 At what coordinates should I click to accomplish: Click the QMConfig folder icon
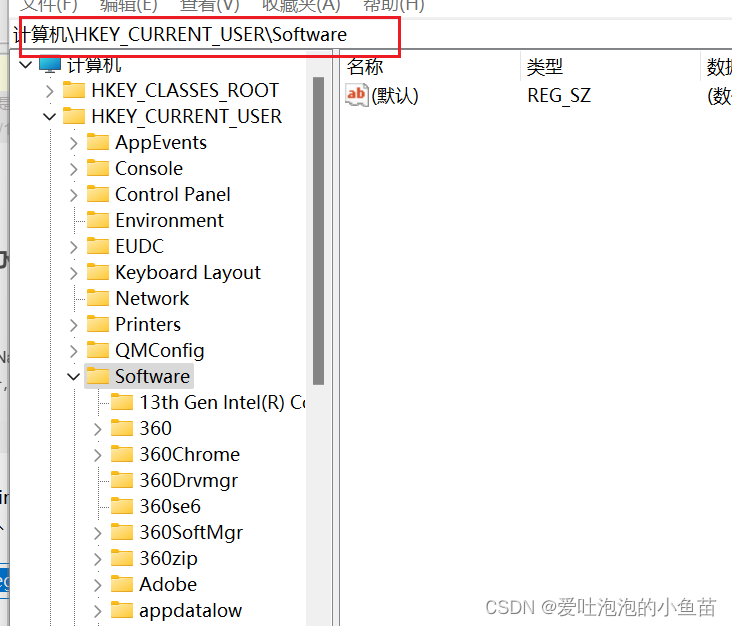98,350
